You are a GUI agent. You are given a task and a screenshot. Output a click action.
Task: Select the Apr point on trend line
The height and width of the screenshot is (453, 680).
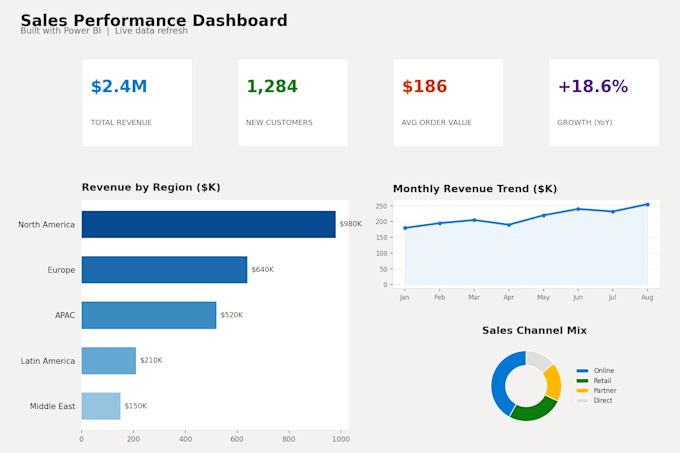tap(509, 225)
